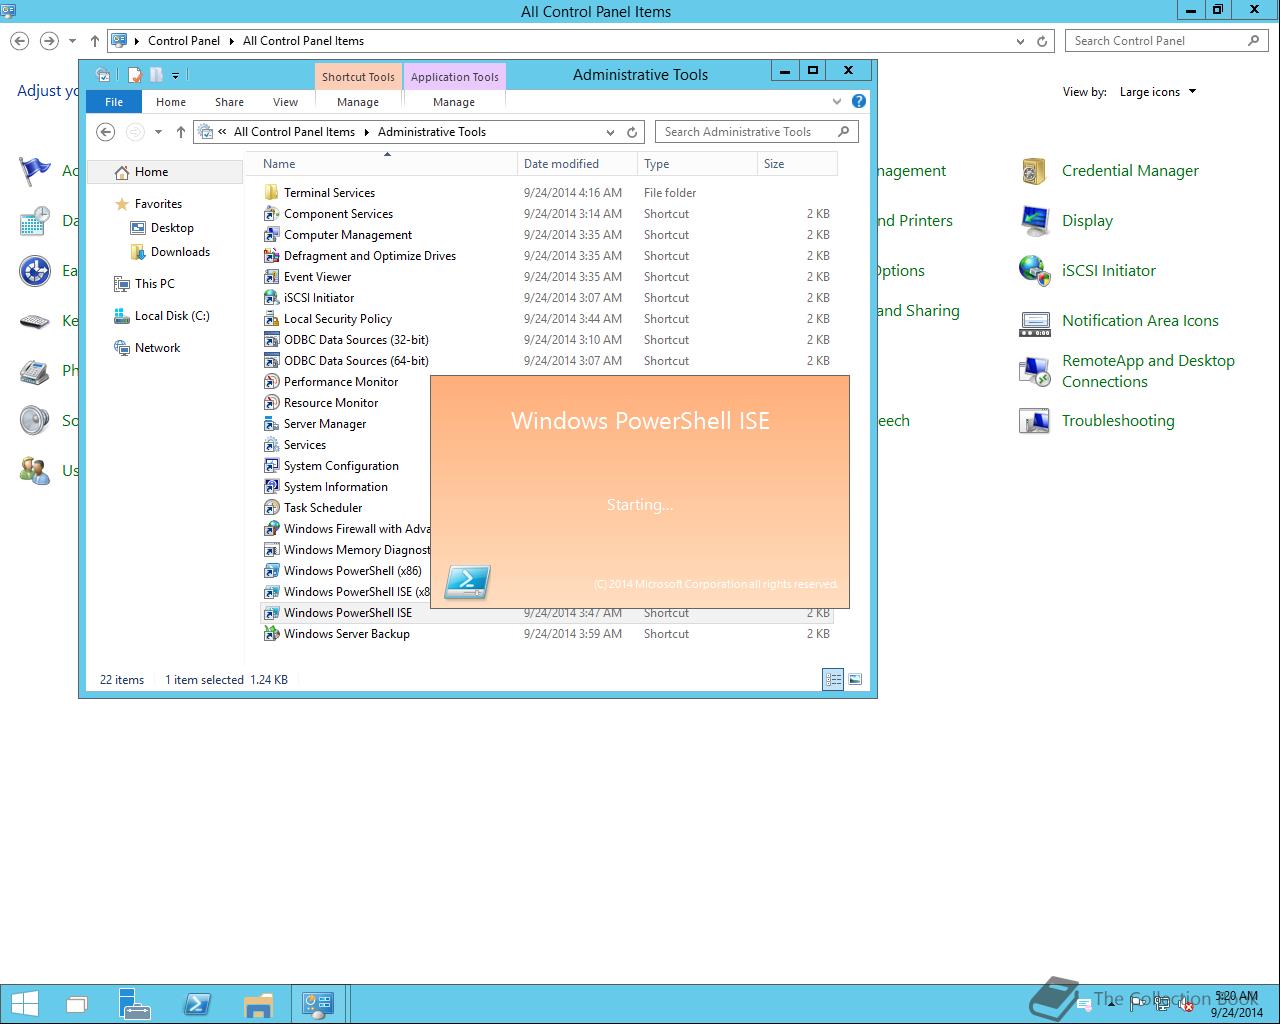Click the Windows Start button

coord(24,1004)
